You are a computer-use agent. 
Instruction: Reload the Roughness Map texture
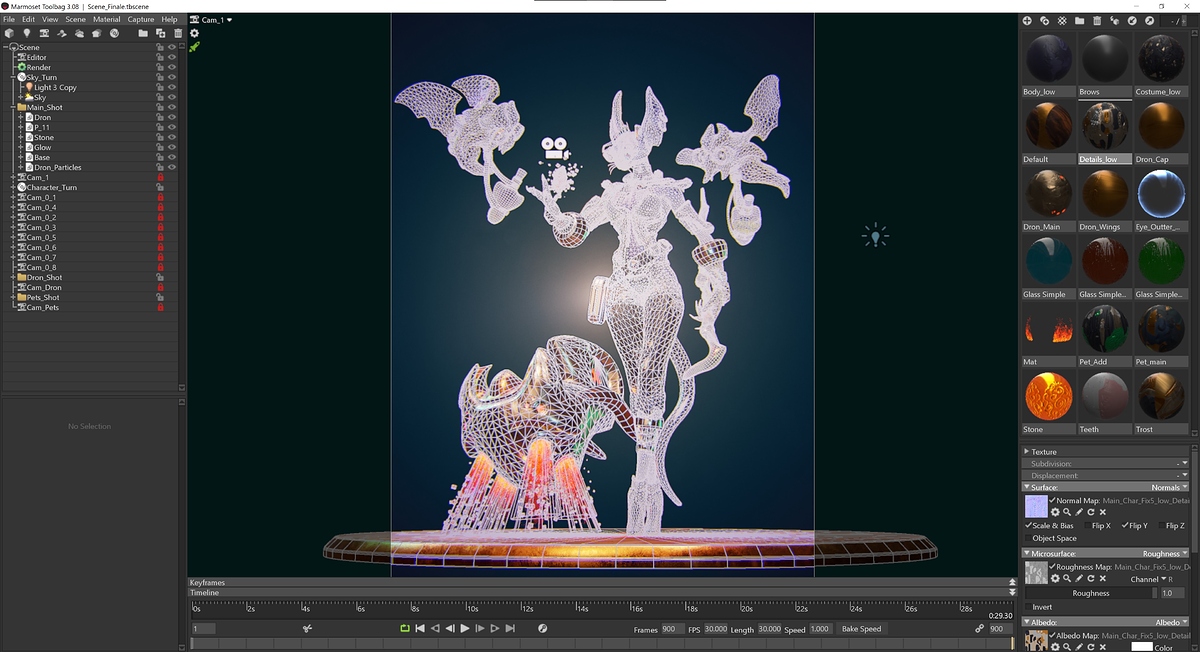(1091, 578)
